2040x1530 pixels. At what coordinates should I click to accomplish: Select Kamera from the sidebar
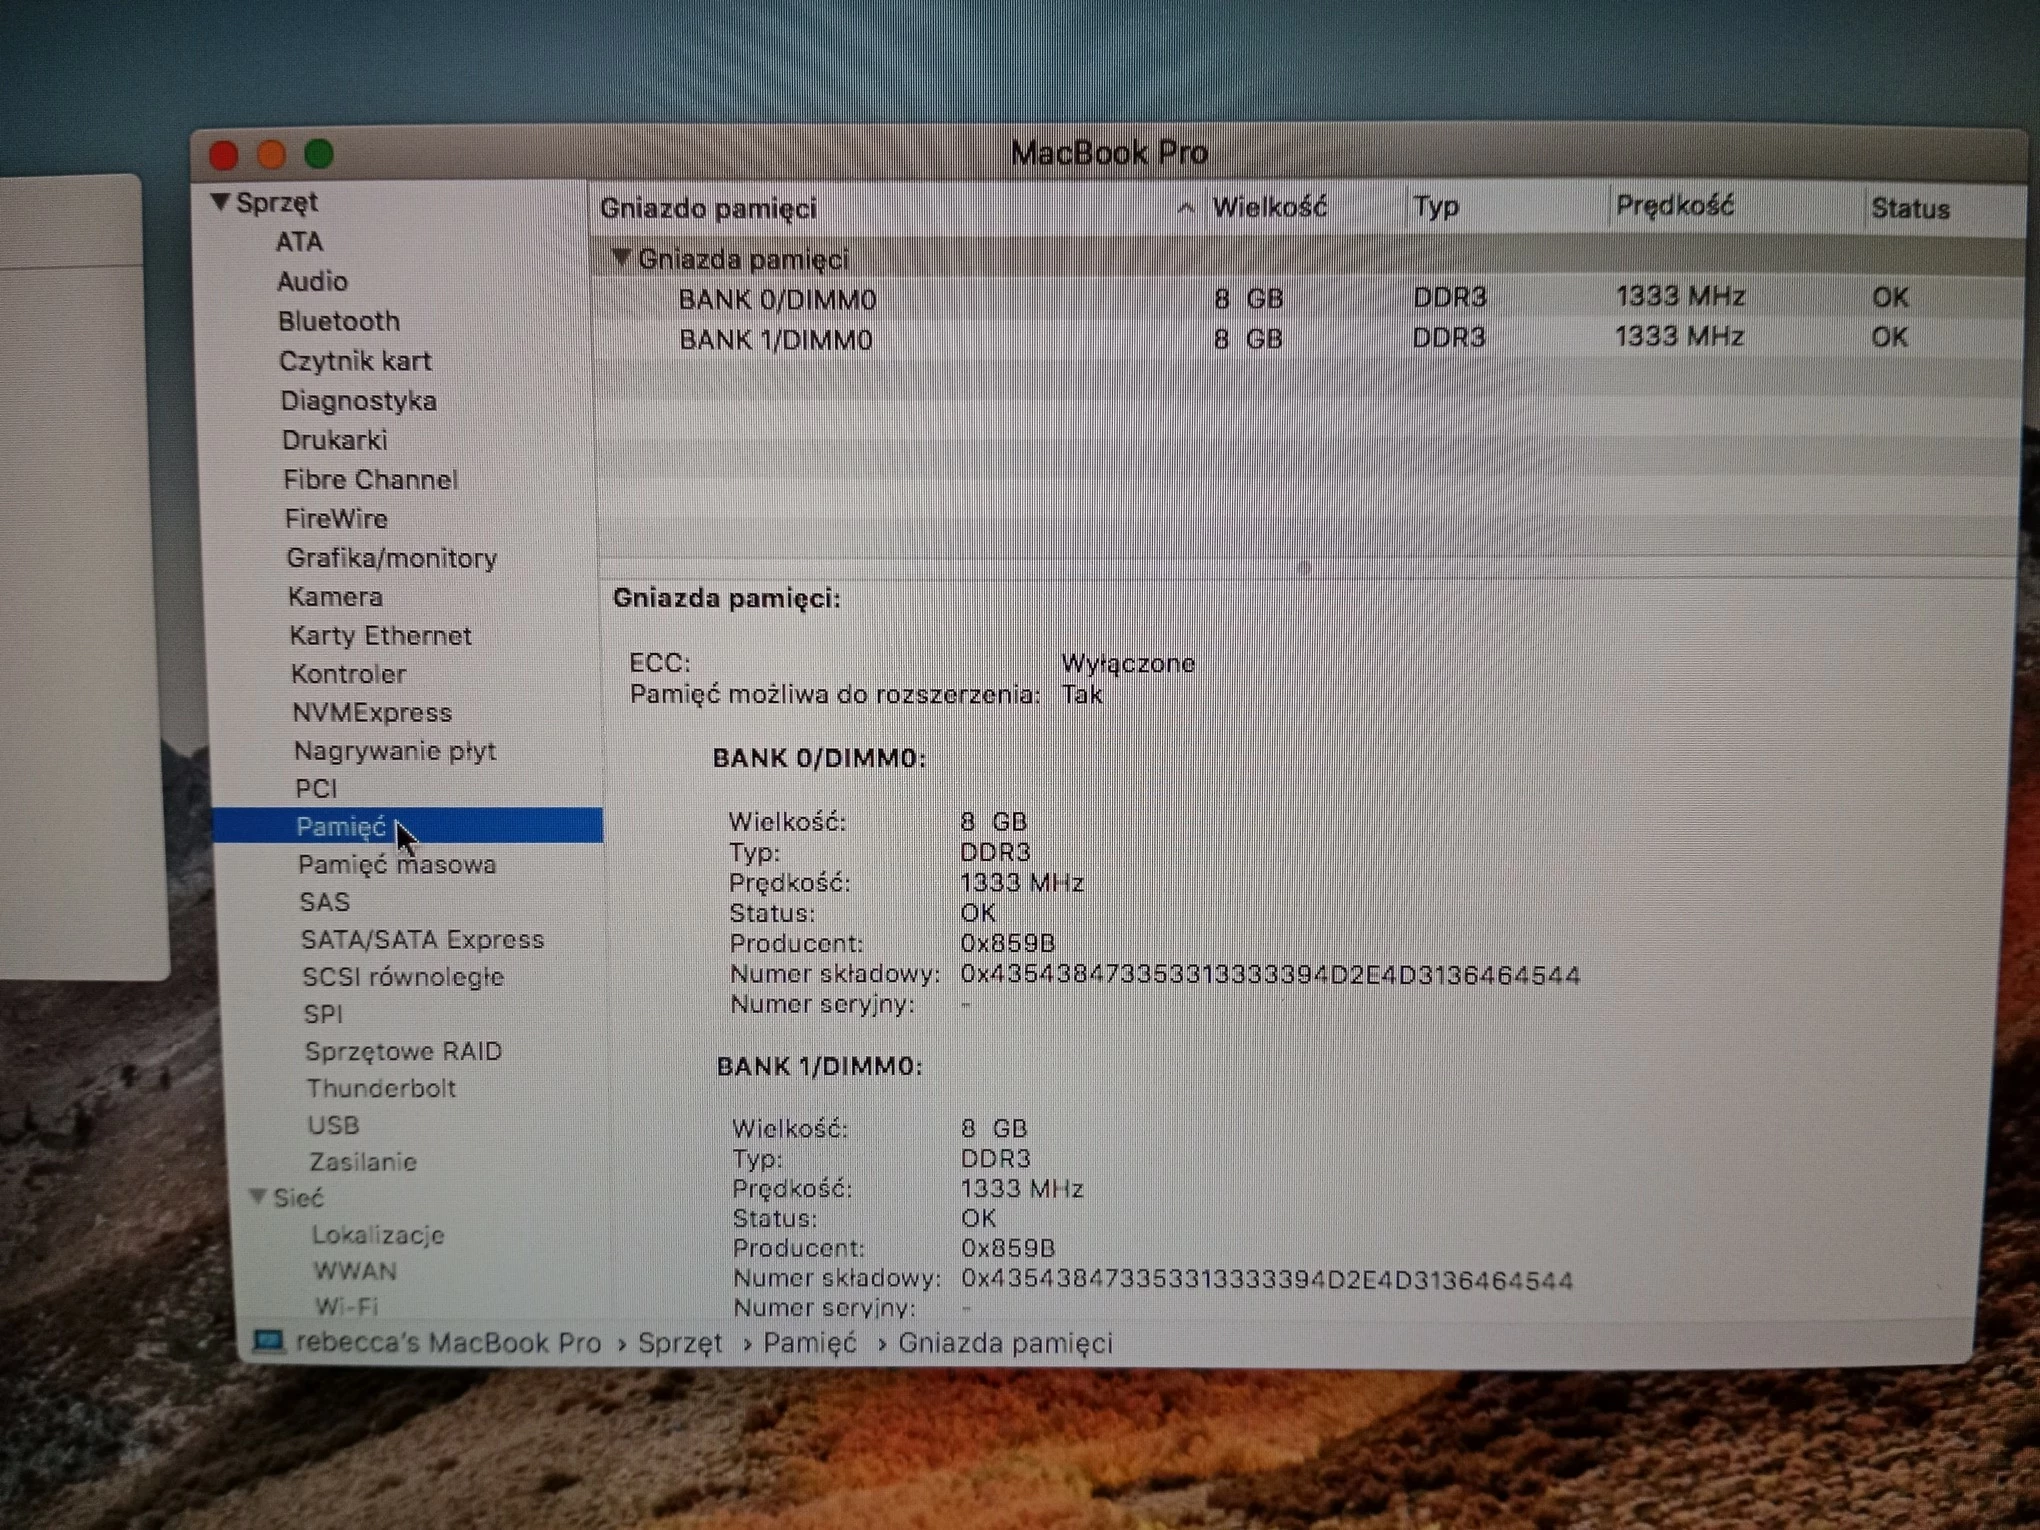336,596
